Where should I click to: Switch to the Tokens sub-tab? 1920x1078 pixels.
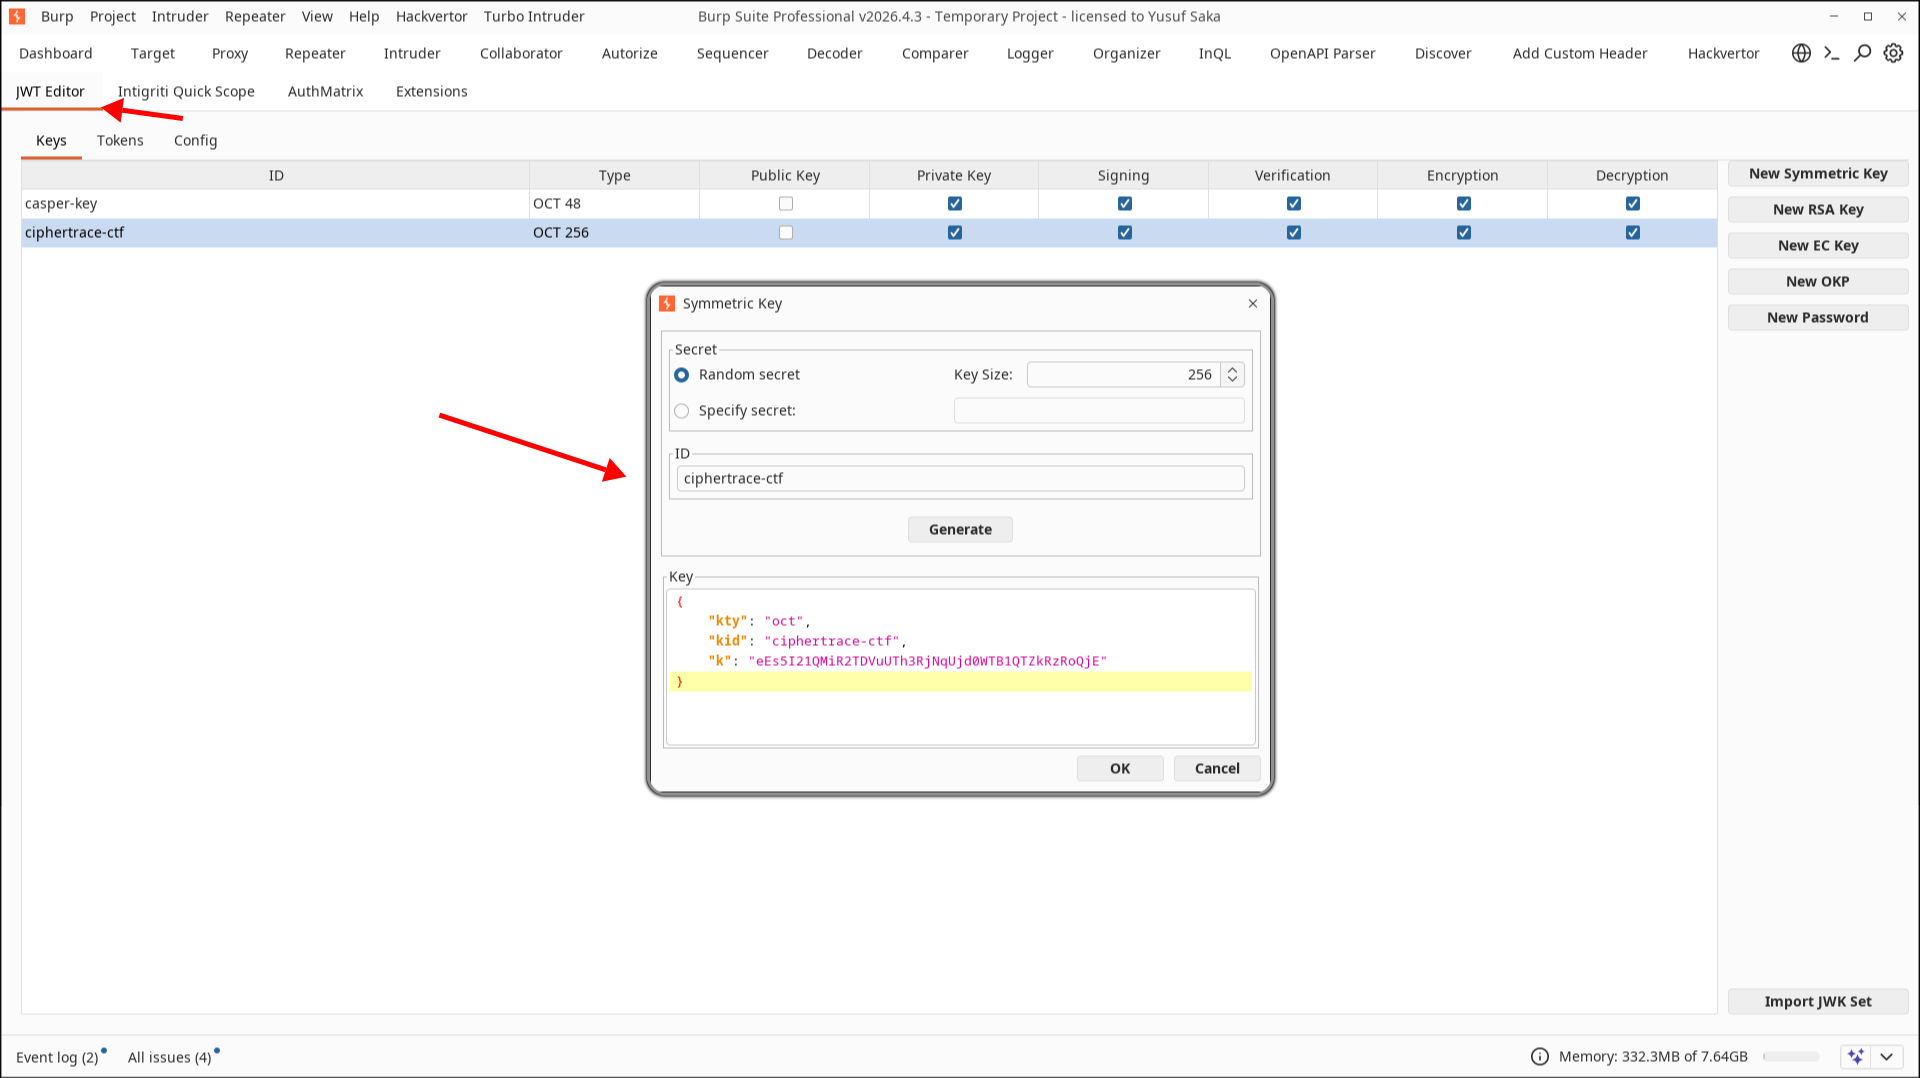(120, 141)
